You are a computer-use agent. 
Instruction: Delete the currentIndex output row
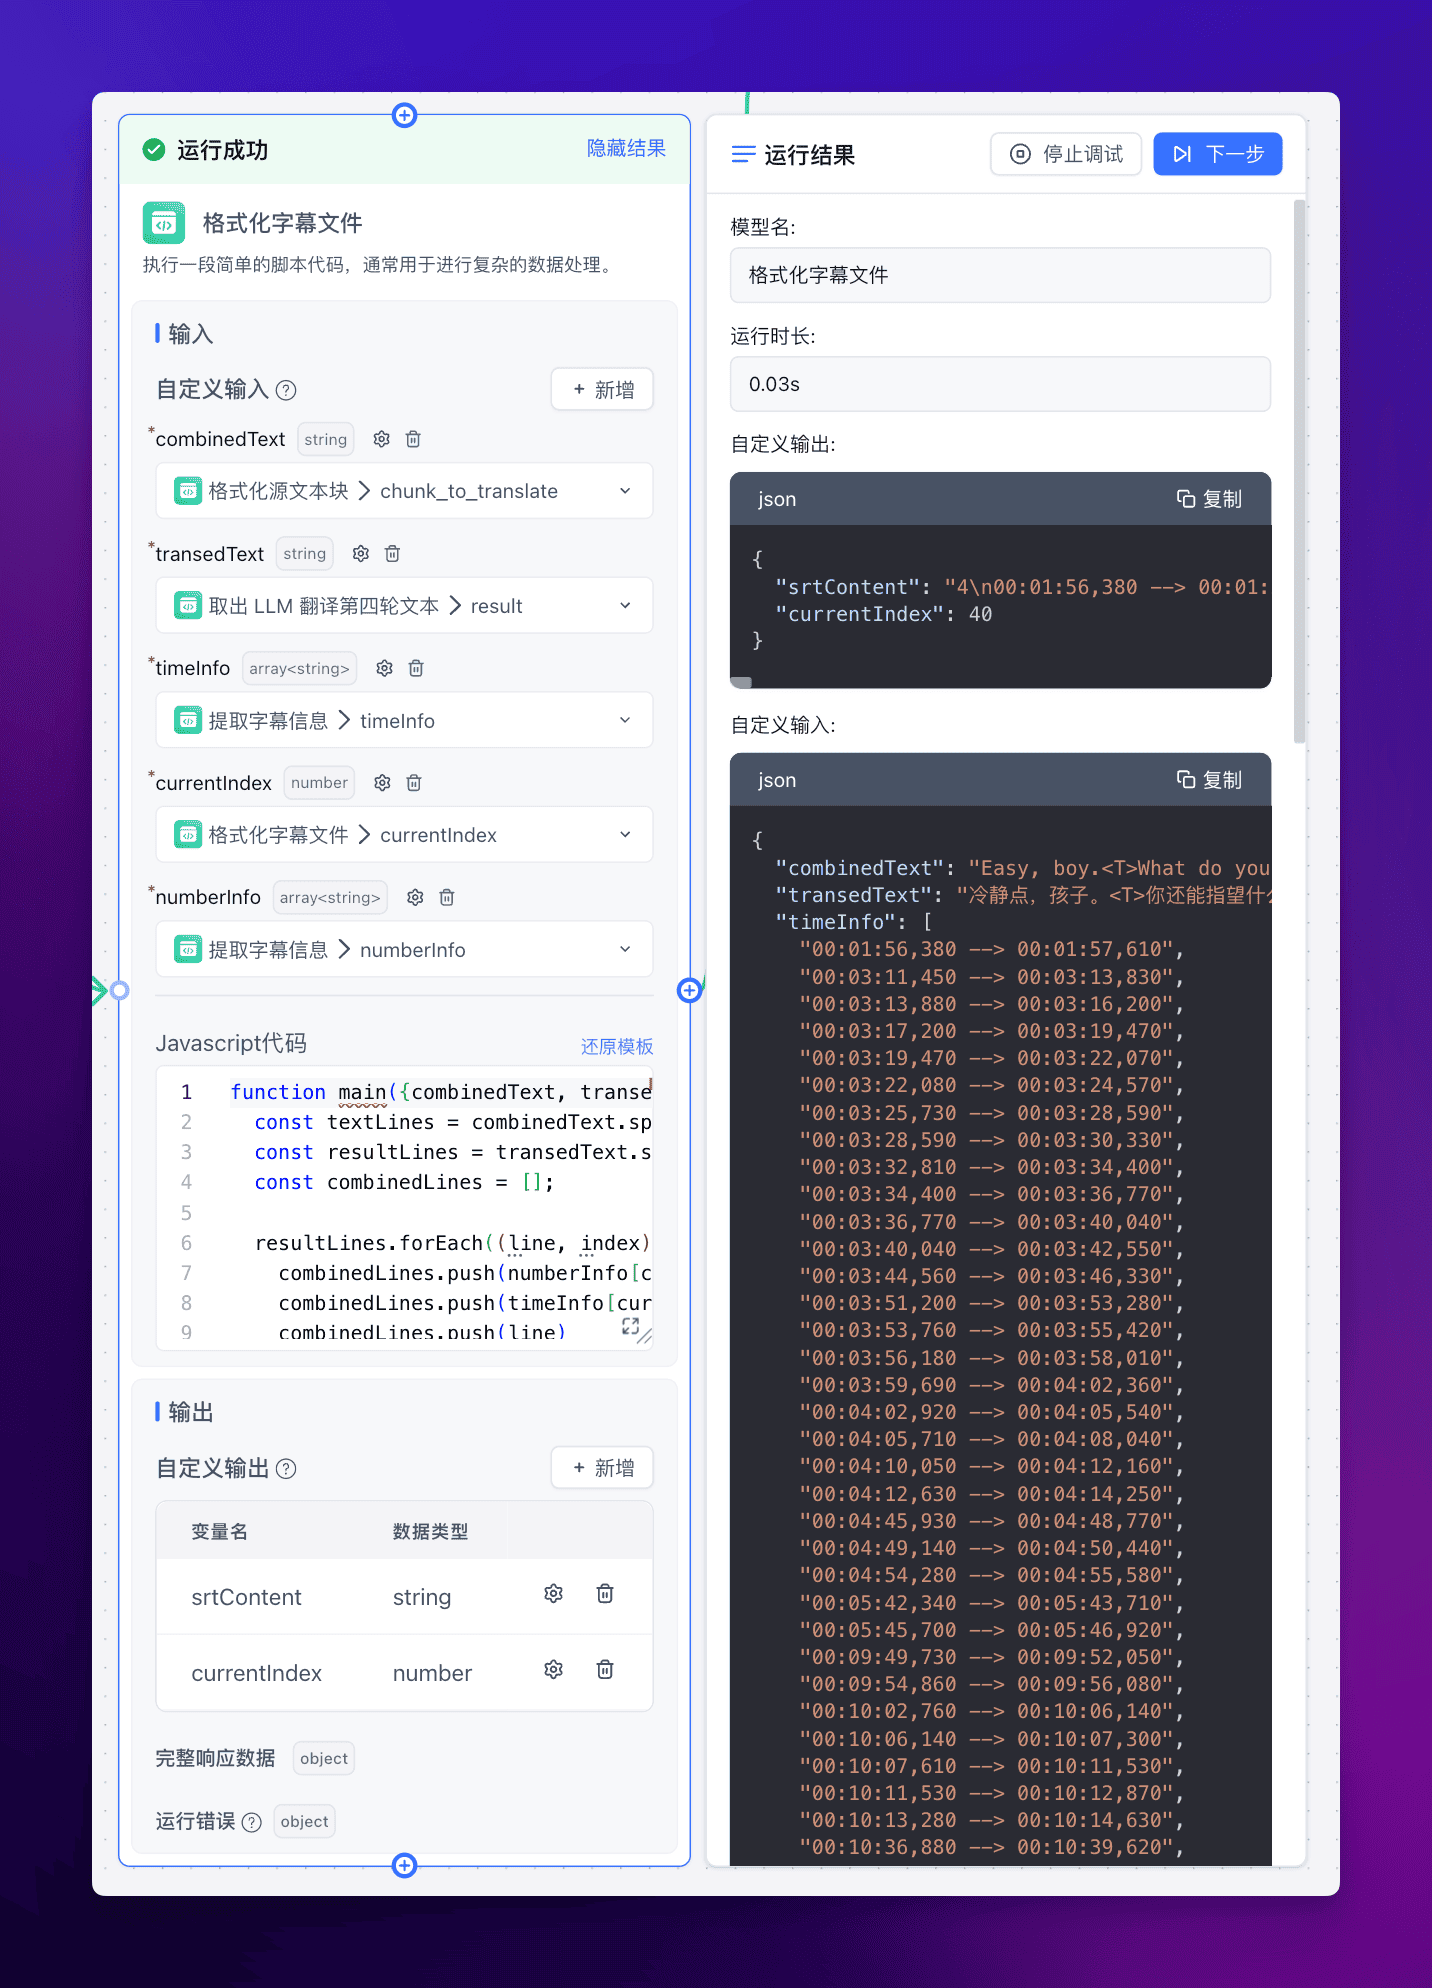(605, 1669)
